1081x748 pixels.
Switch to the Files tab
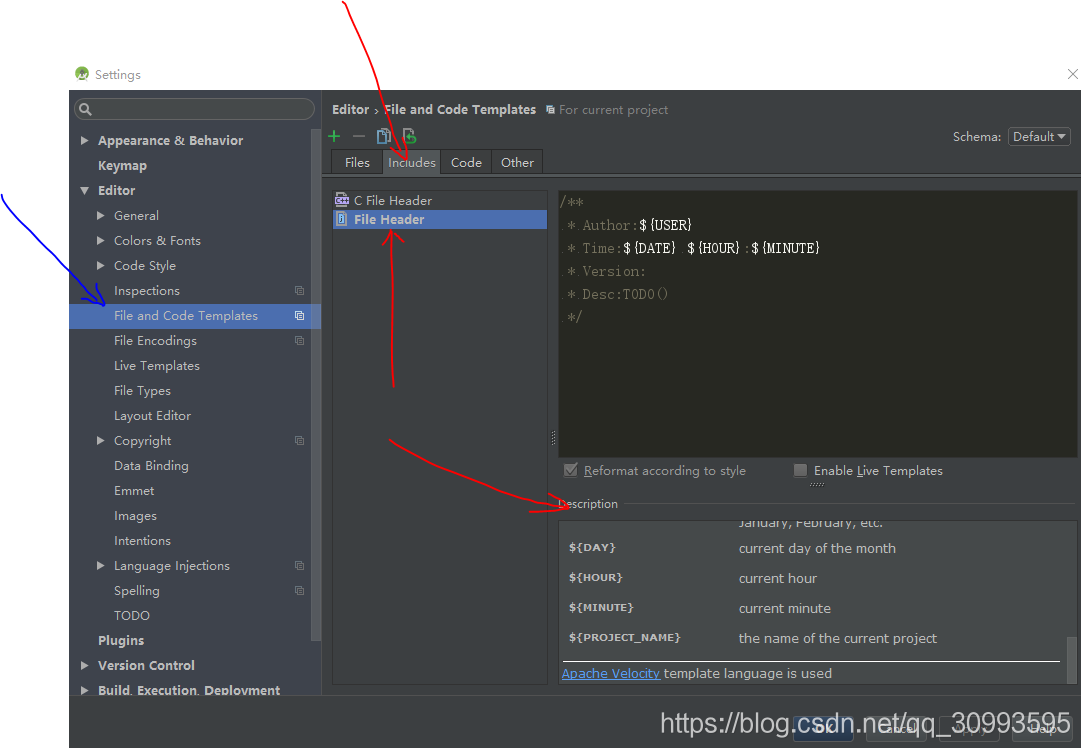pos(357,162)
